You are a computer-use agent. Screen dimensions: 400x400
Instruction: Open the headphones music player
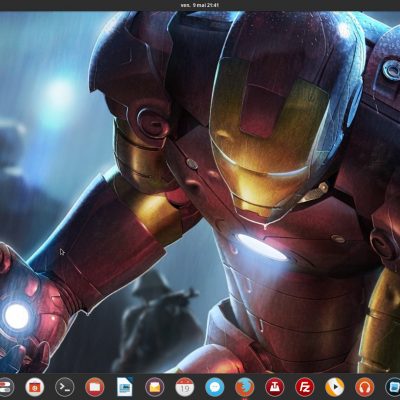coord(365,387)
